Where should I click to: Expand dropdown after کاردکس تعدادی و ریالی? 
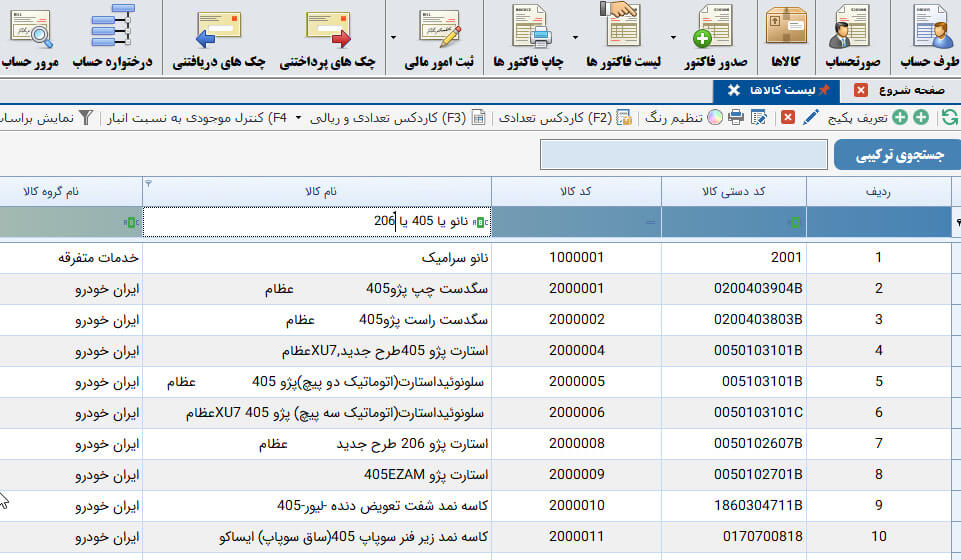(298, 118)
